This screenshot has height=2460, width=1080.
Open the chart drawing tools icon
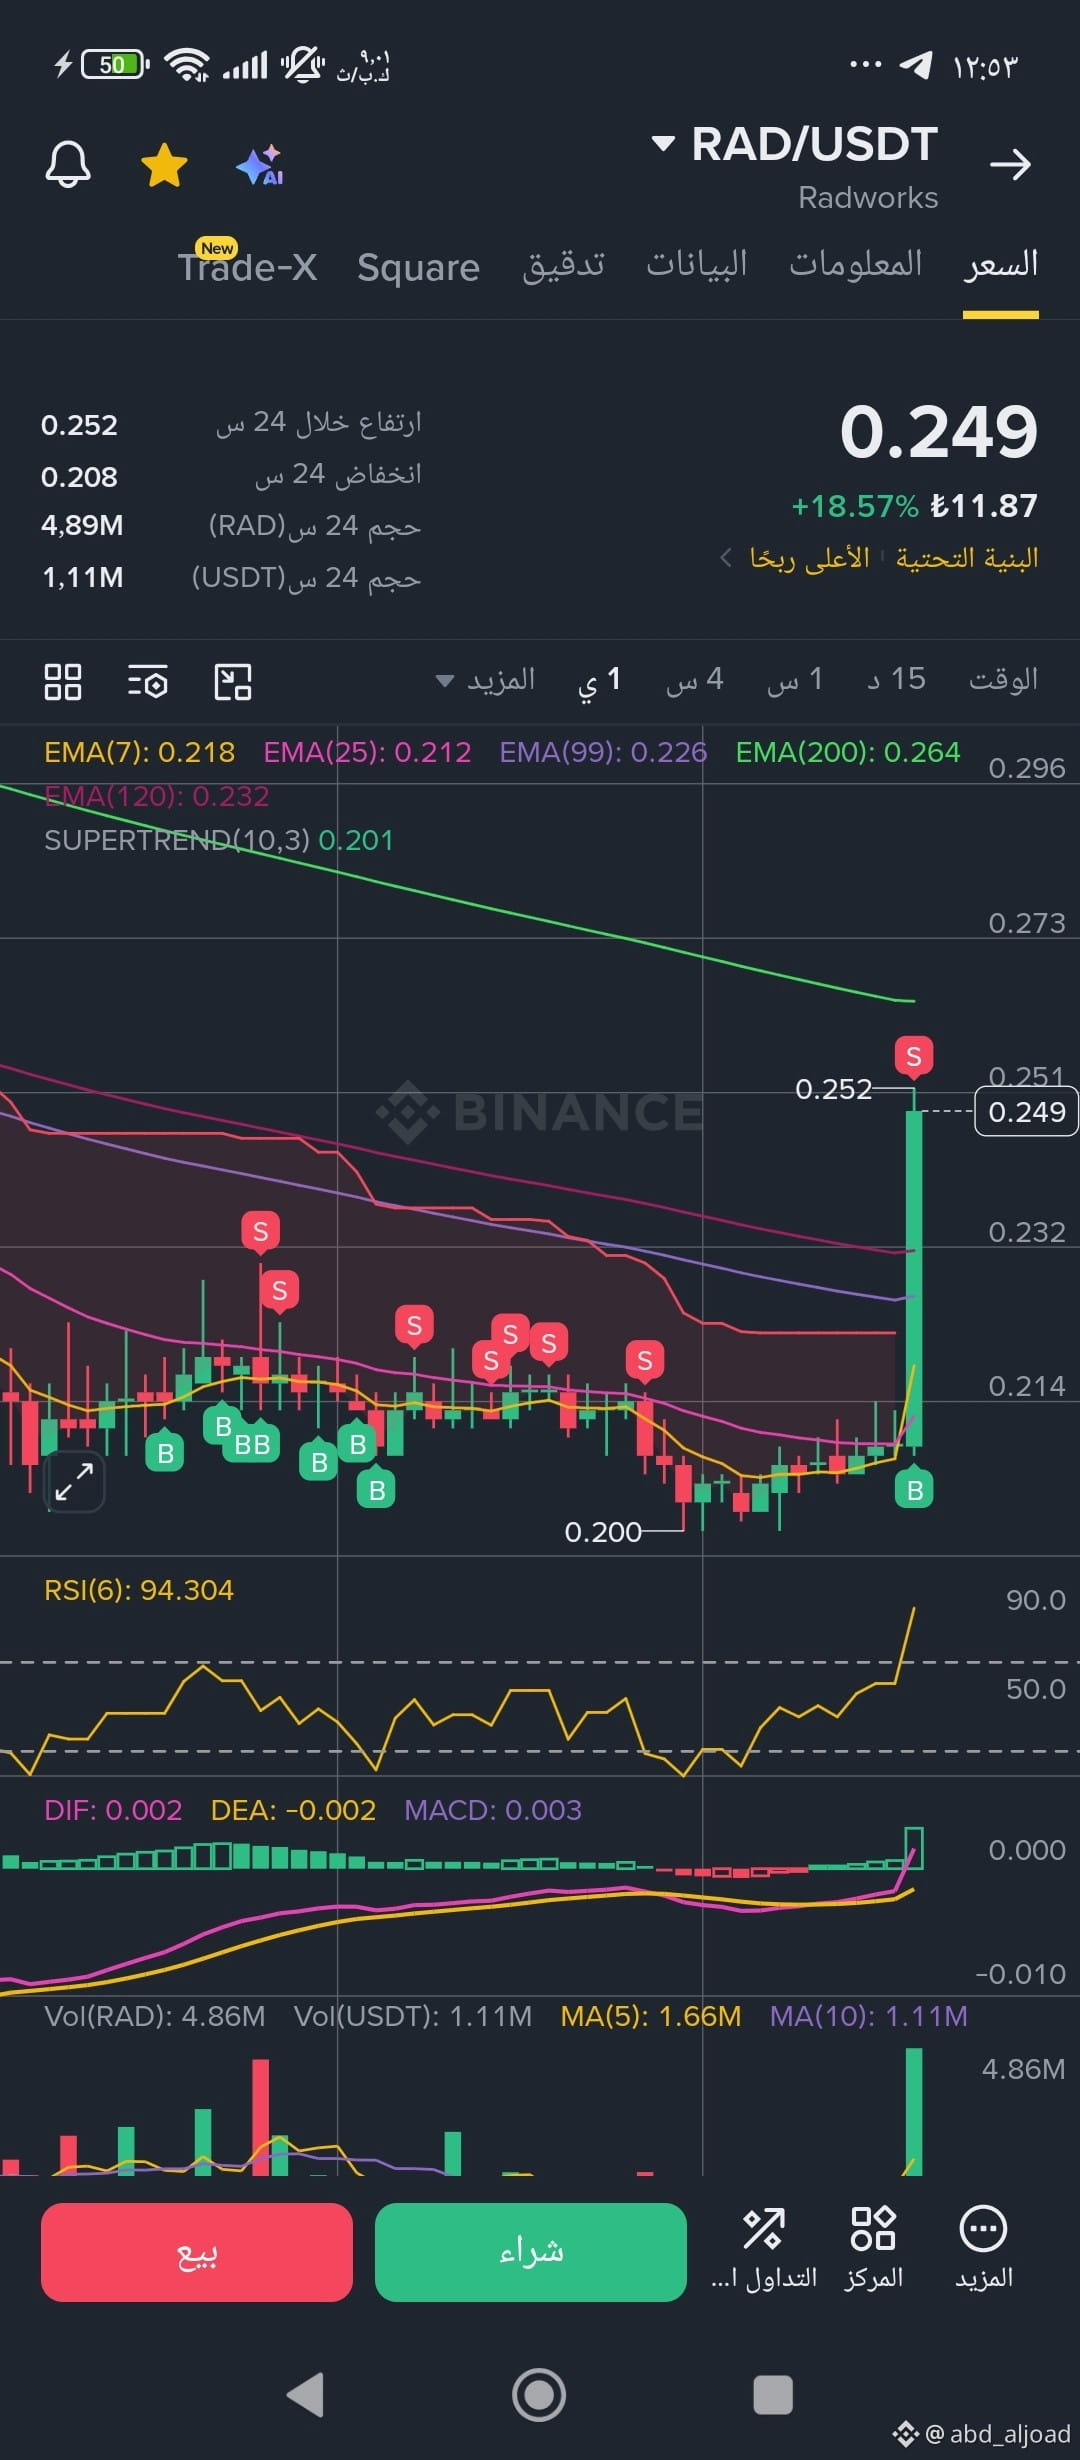(233, 682)
